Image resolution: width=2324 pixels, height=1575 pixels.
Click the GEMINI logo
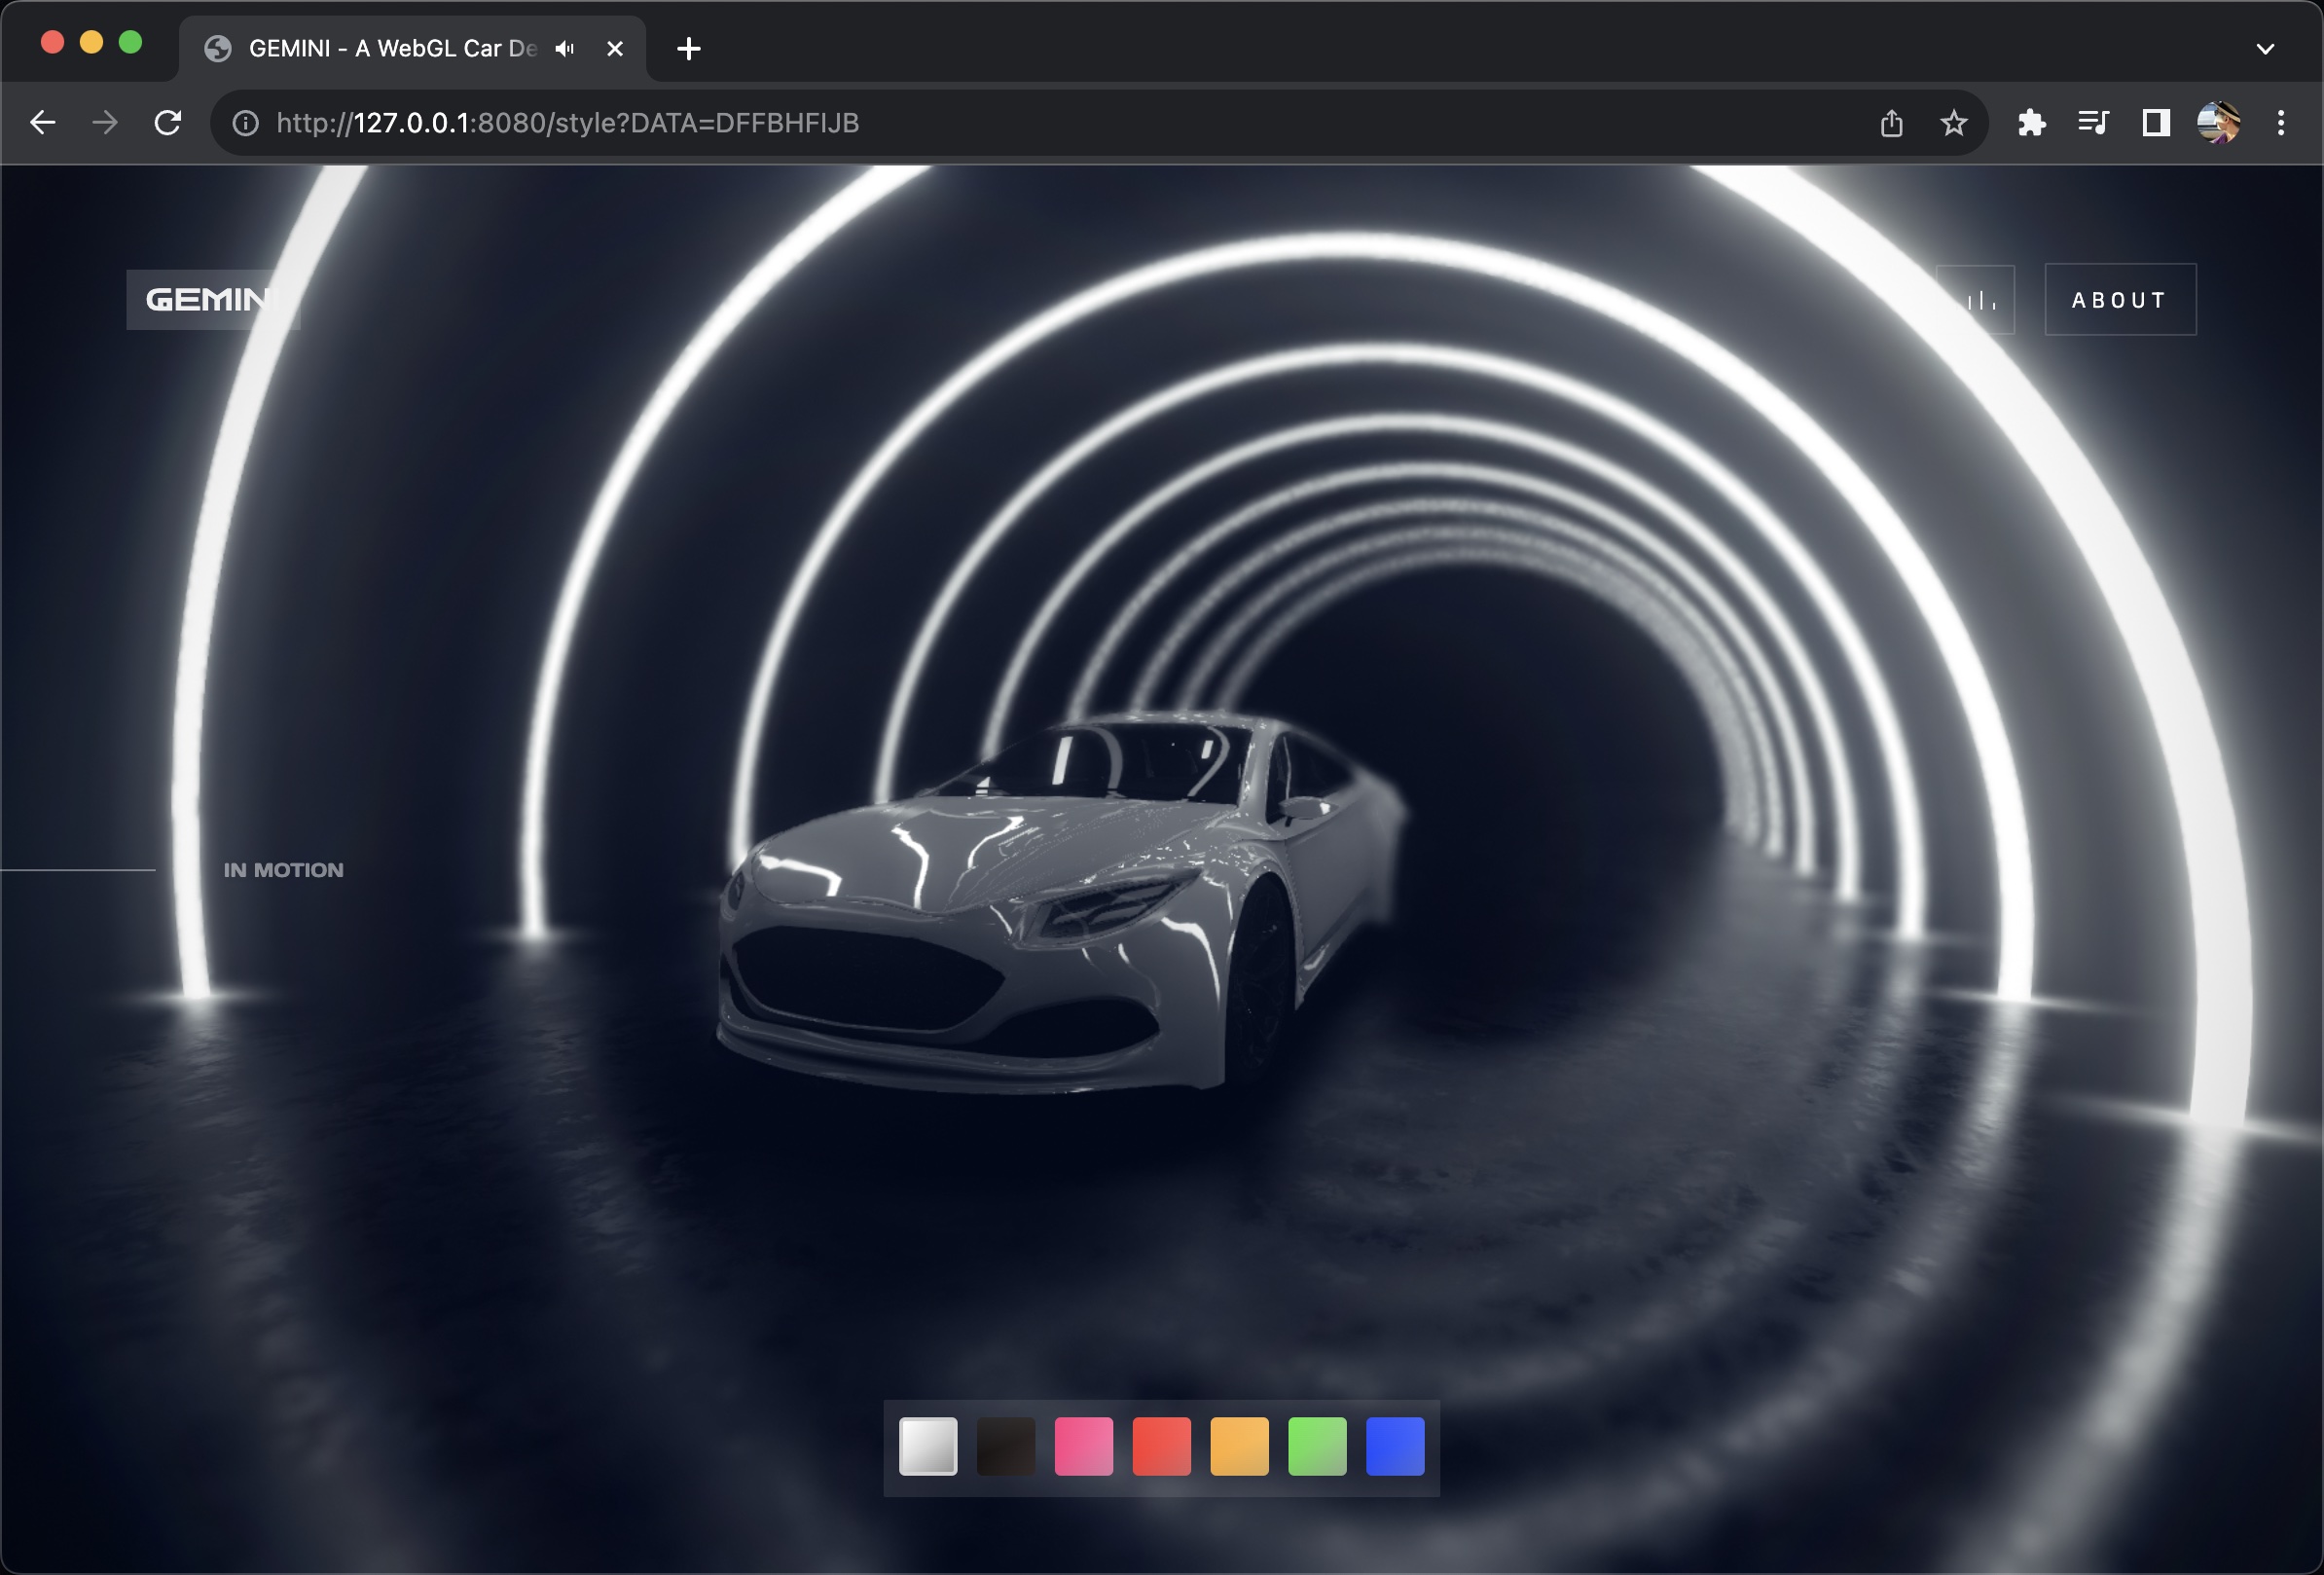(x=212, y=299)
